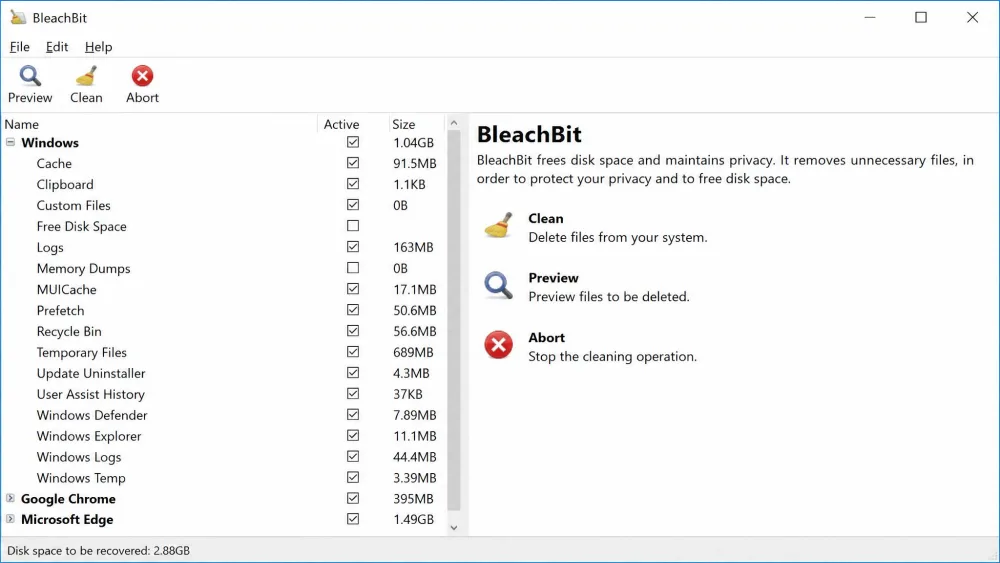This screenshot has width=1000, height=563.
Task: Select the MUICache row label
Action: tap(66, 289)
